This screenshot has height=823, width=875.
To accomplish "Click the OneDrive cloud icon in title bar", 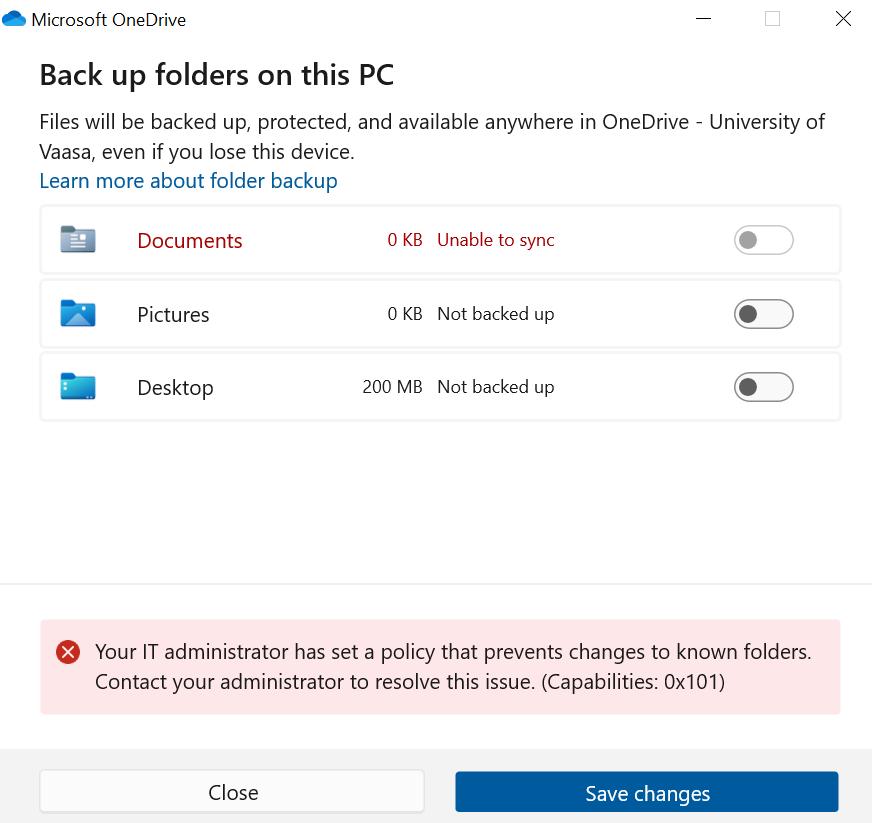I will pos(14,19).
